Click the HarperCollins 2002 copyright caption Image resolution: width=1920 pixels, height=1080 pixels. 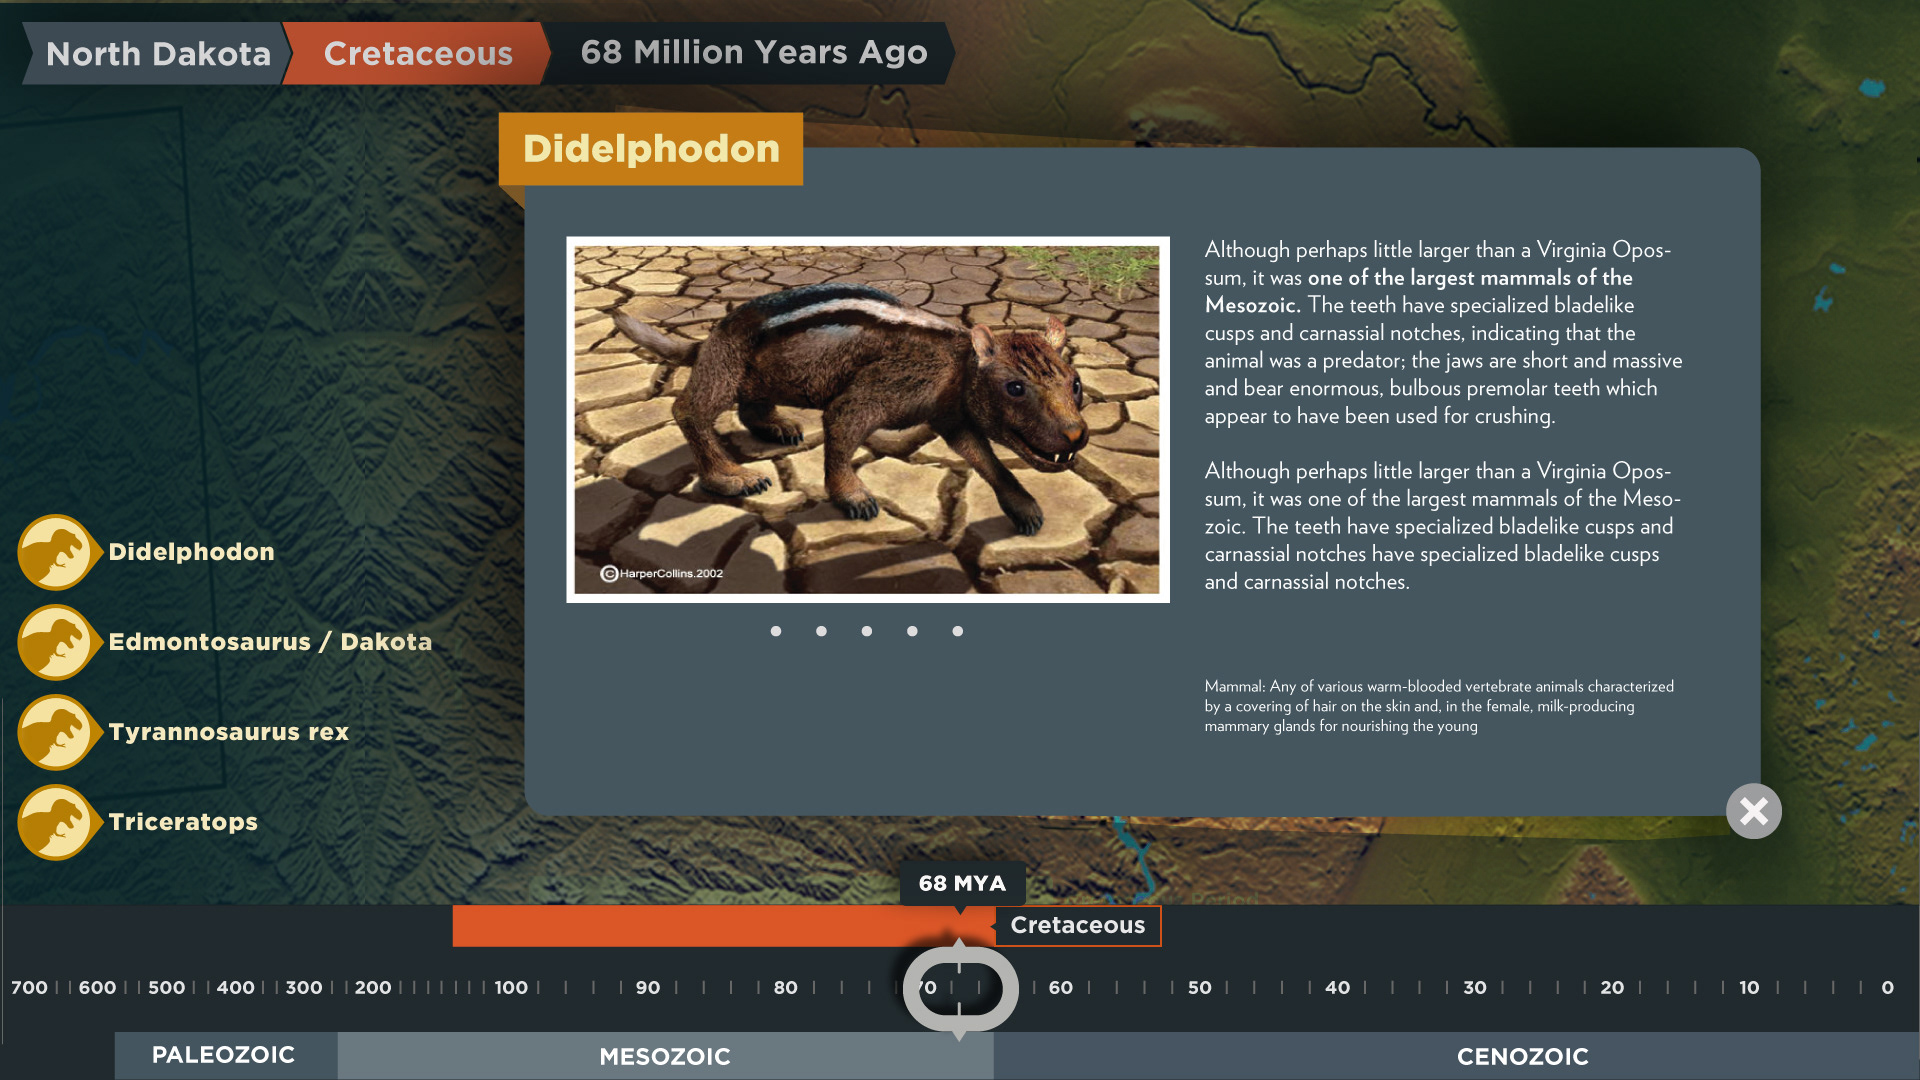(661, 573)
